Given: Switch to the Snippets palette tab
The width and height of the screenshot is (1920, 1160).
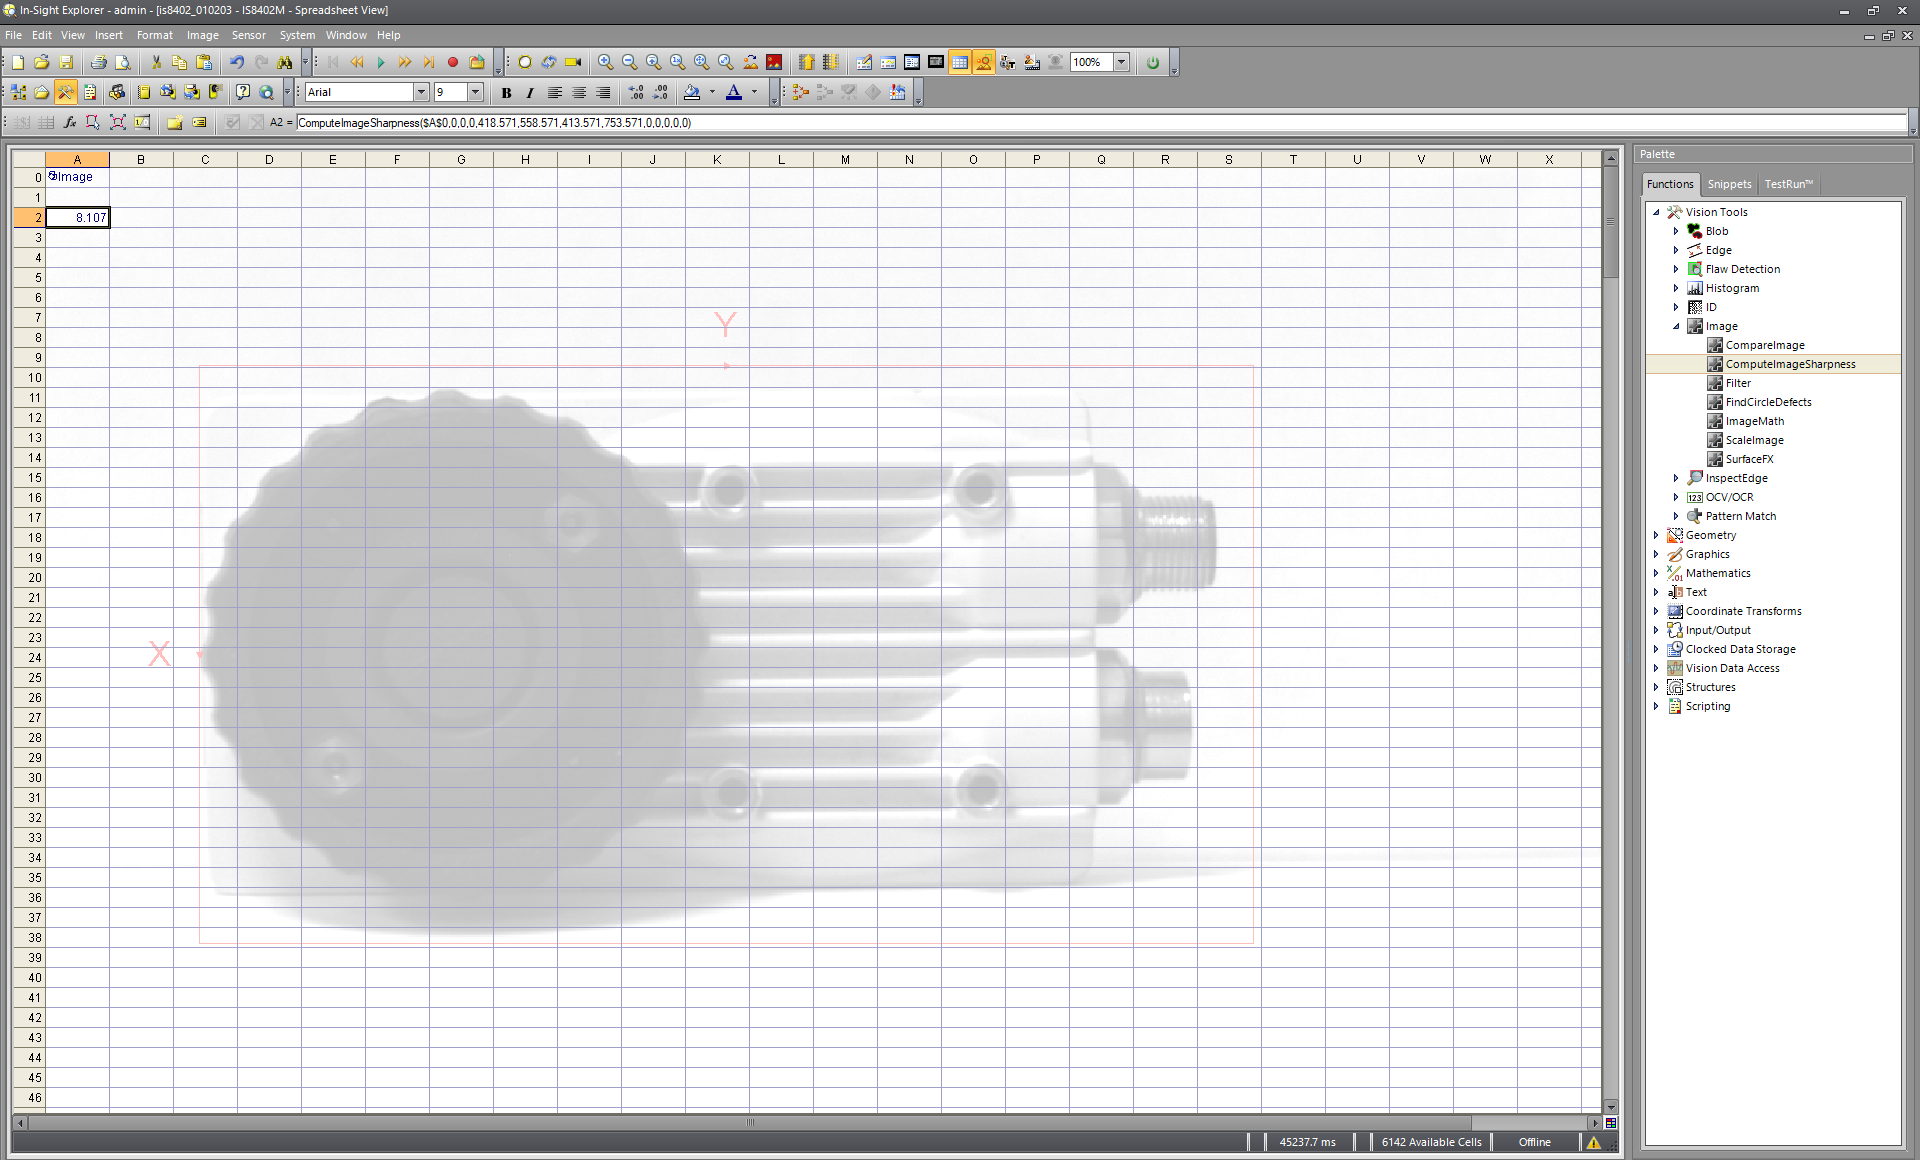Looking at the screenshot, I should [1729, 184].
